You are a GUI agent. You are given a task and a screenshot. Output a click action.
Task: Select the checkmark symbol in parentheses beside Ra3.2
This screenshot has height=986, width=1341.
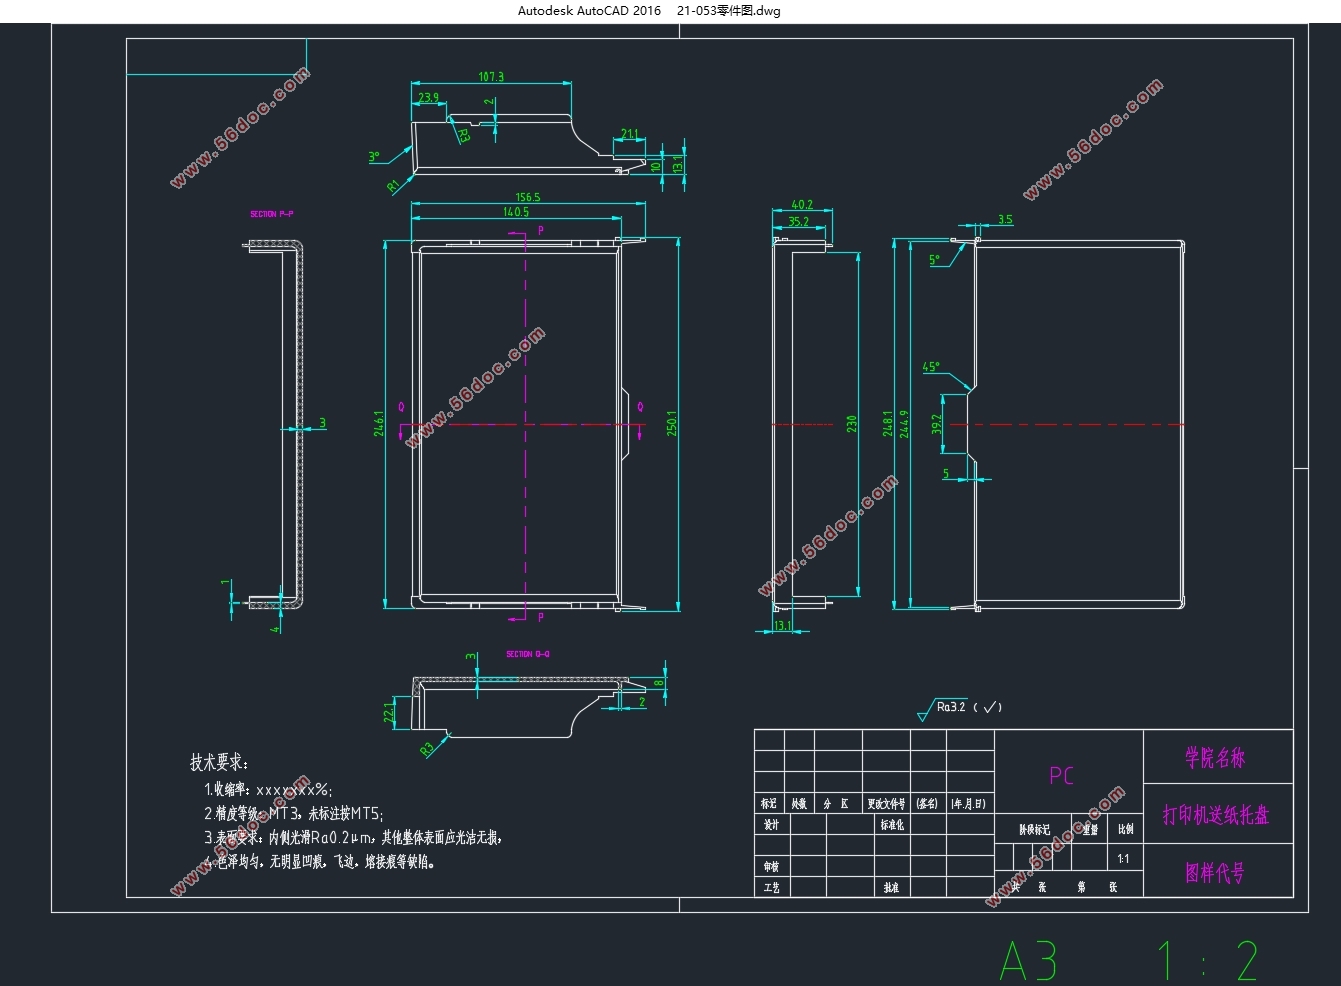989,707
